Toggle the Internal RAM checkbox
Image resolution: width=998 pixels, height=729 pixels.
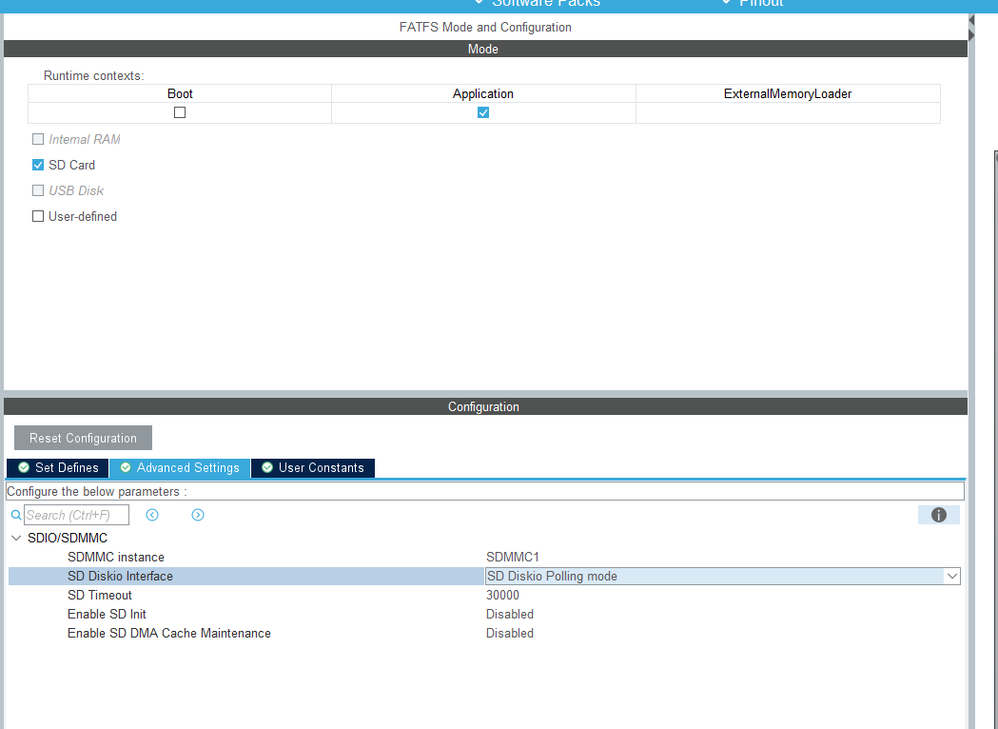[x=38, y=139]
